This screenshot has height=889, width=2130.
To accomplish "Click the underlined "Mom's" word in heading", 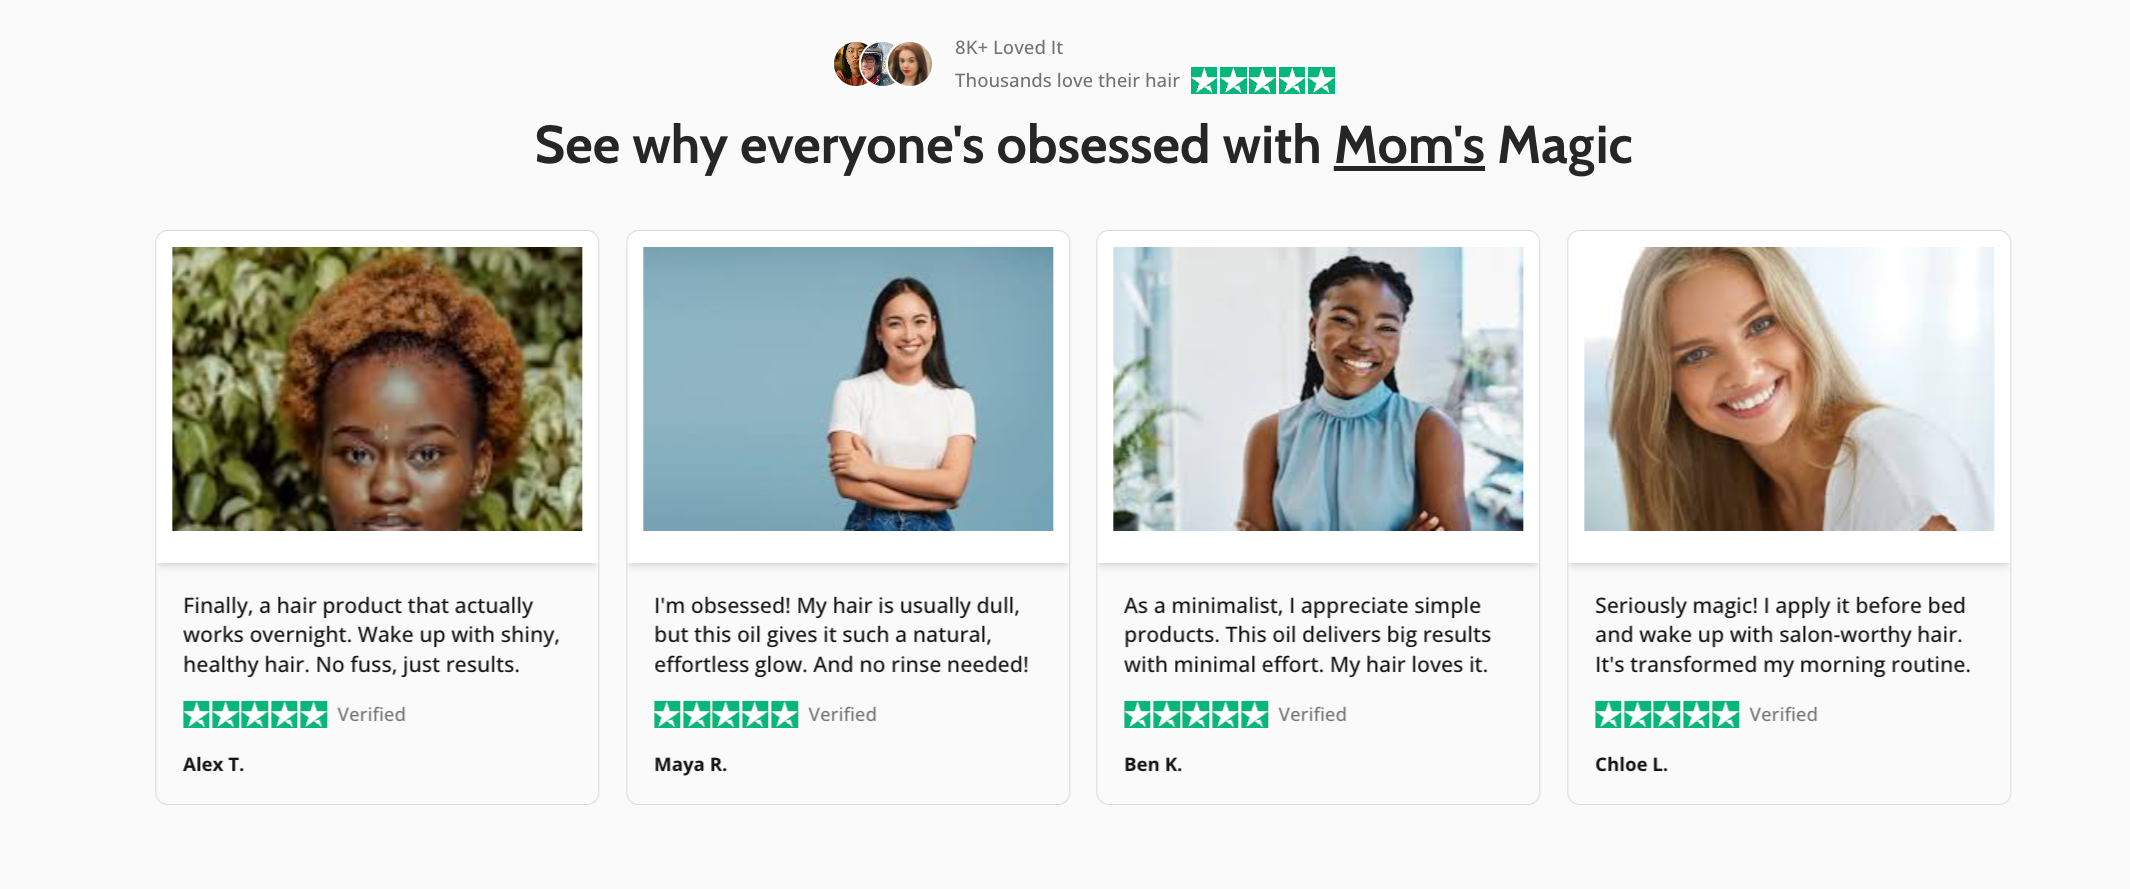I will 1409,146.
